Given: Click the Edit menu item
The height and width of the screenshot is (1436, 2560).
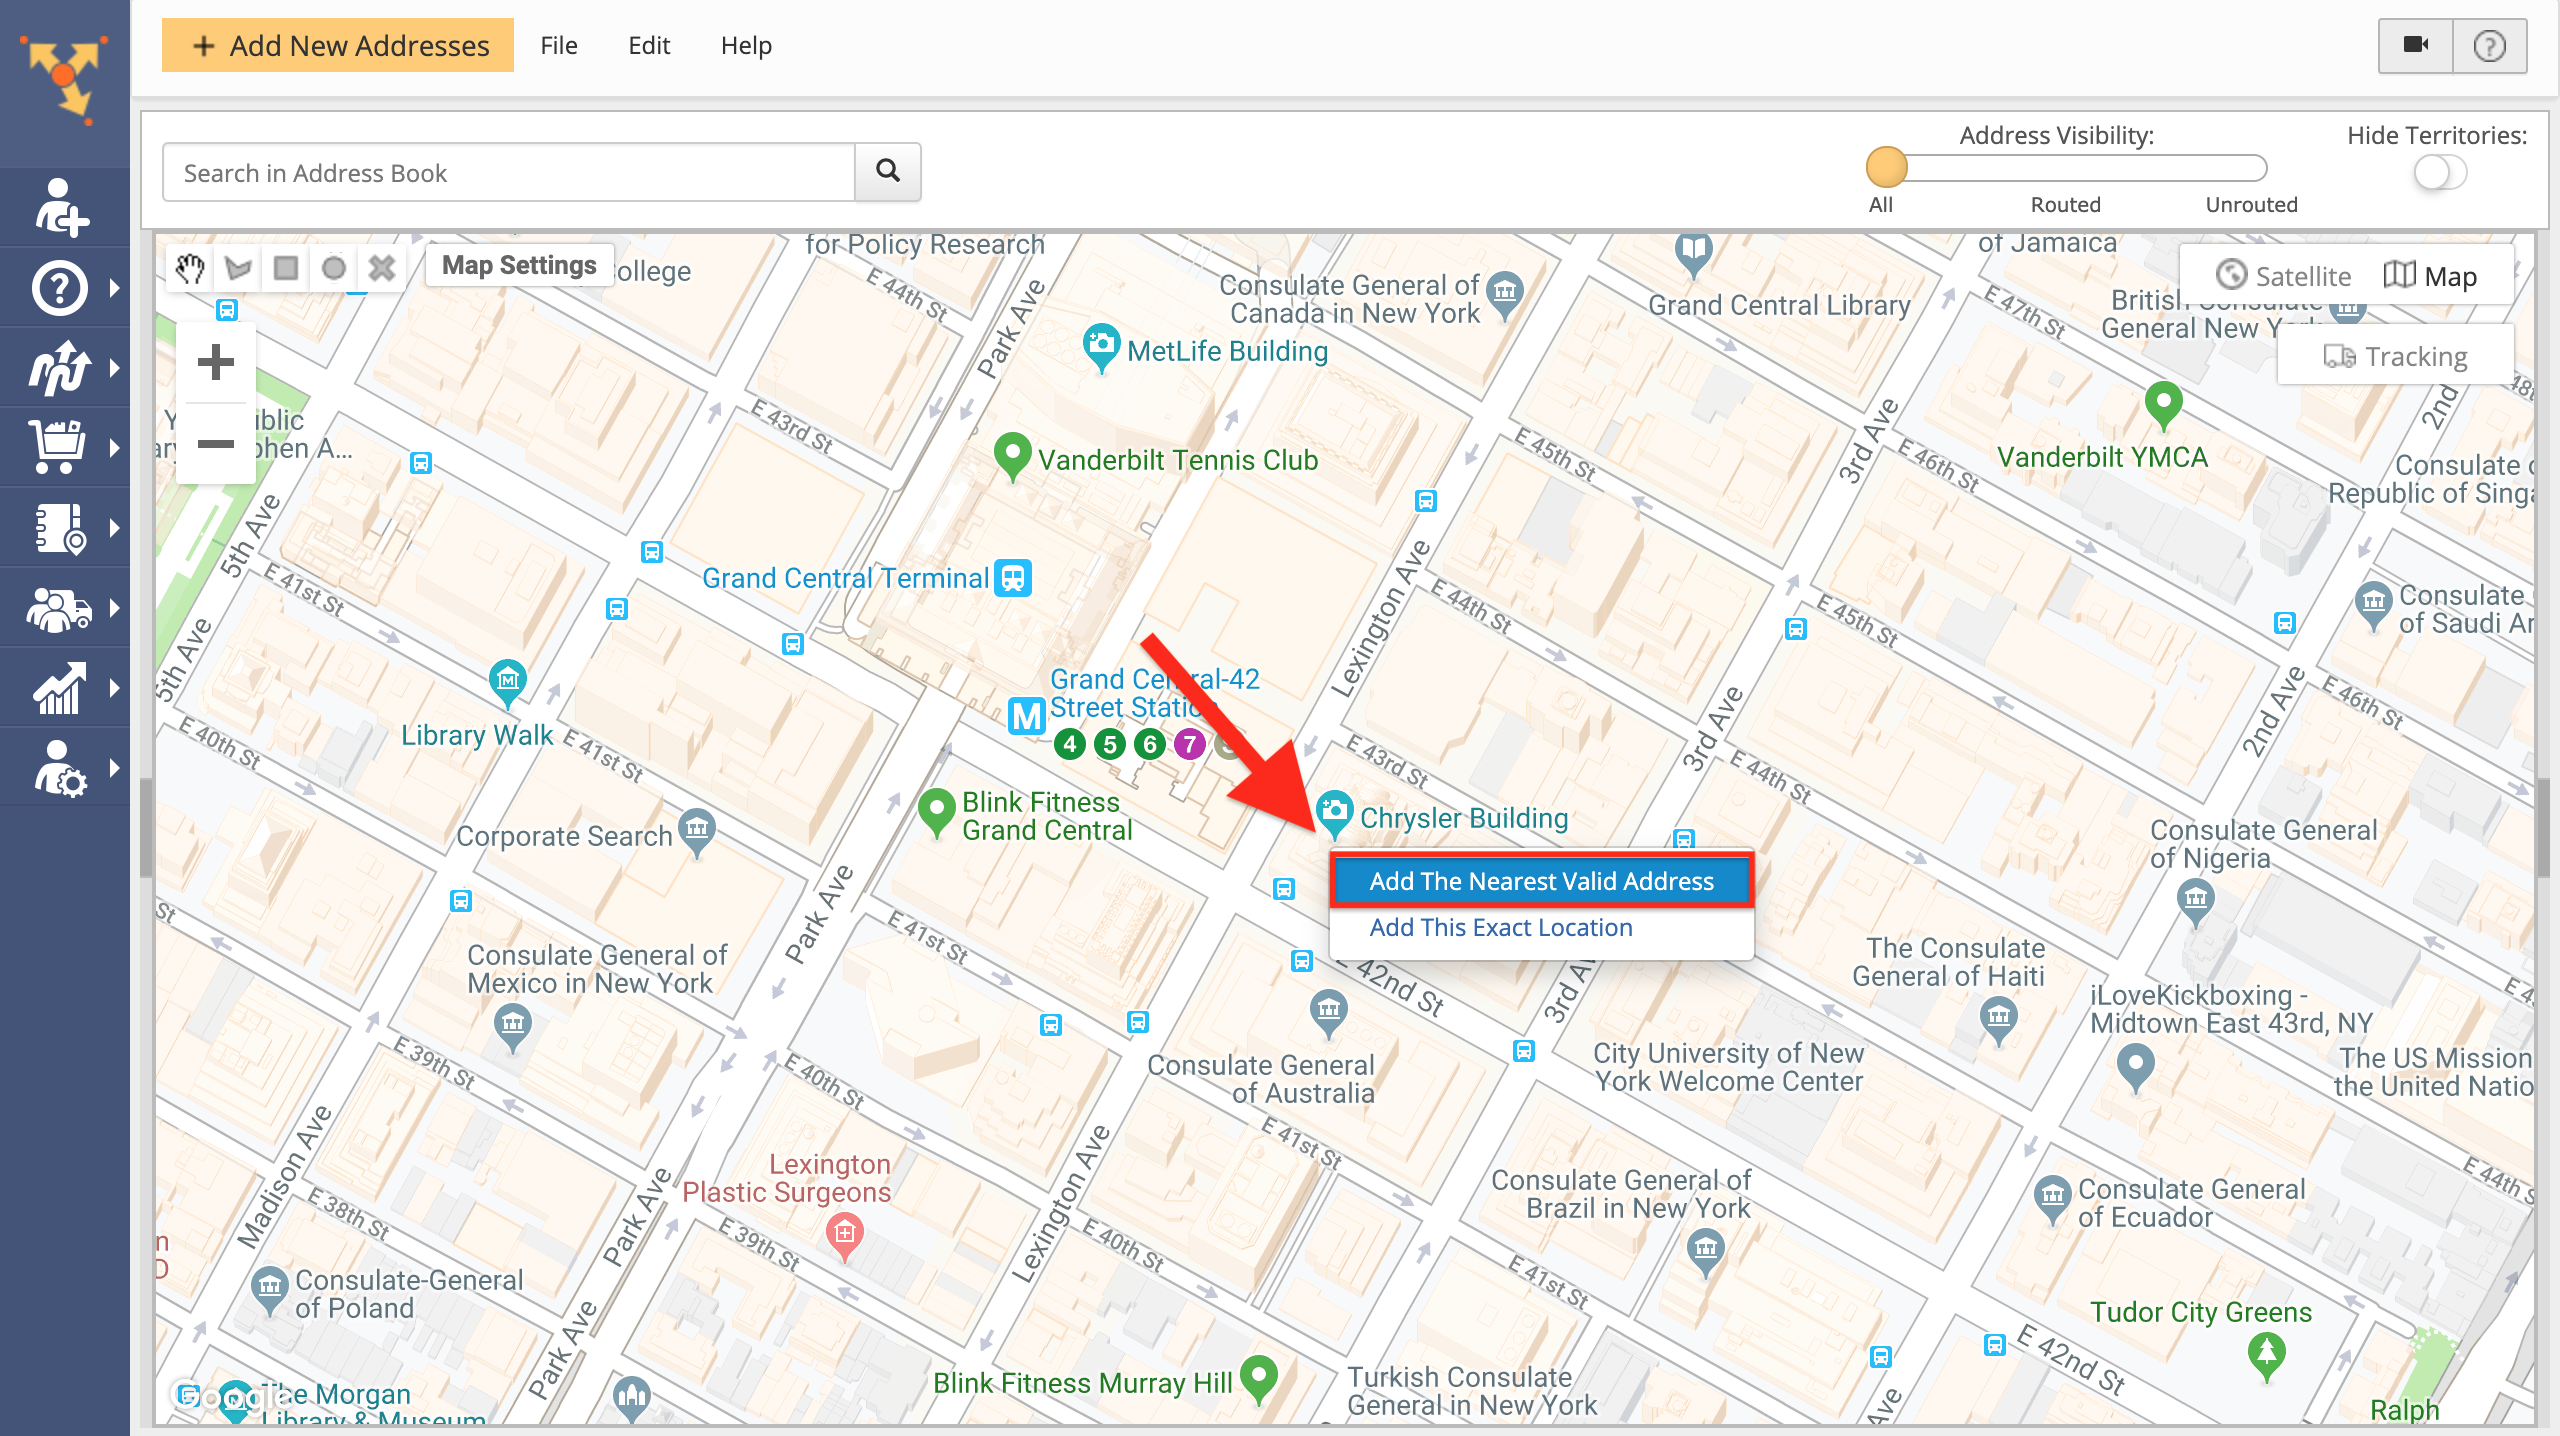Looking at the screenshot, I should click(647, 46).
